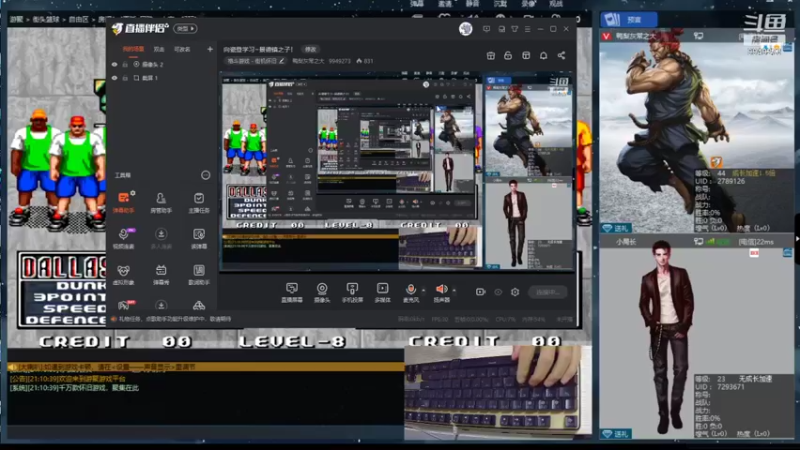Screen dimensions: 800x450
Task: Open the layout icon above preview
Action: pos(526,56)
